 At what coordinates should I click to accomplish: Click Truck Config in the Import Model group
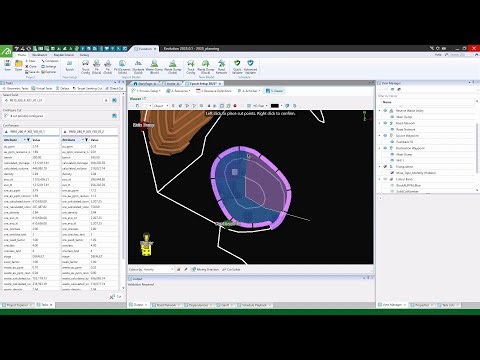point(85,66)
